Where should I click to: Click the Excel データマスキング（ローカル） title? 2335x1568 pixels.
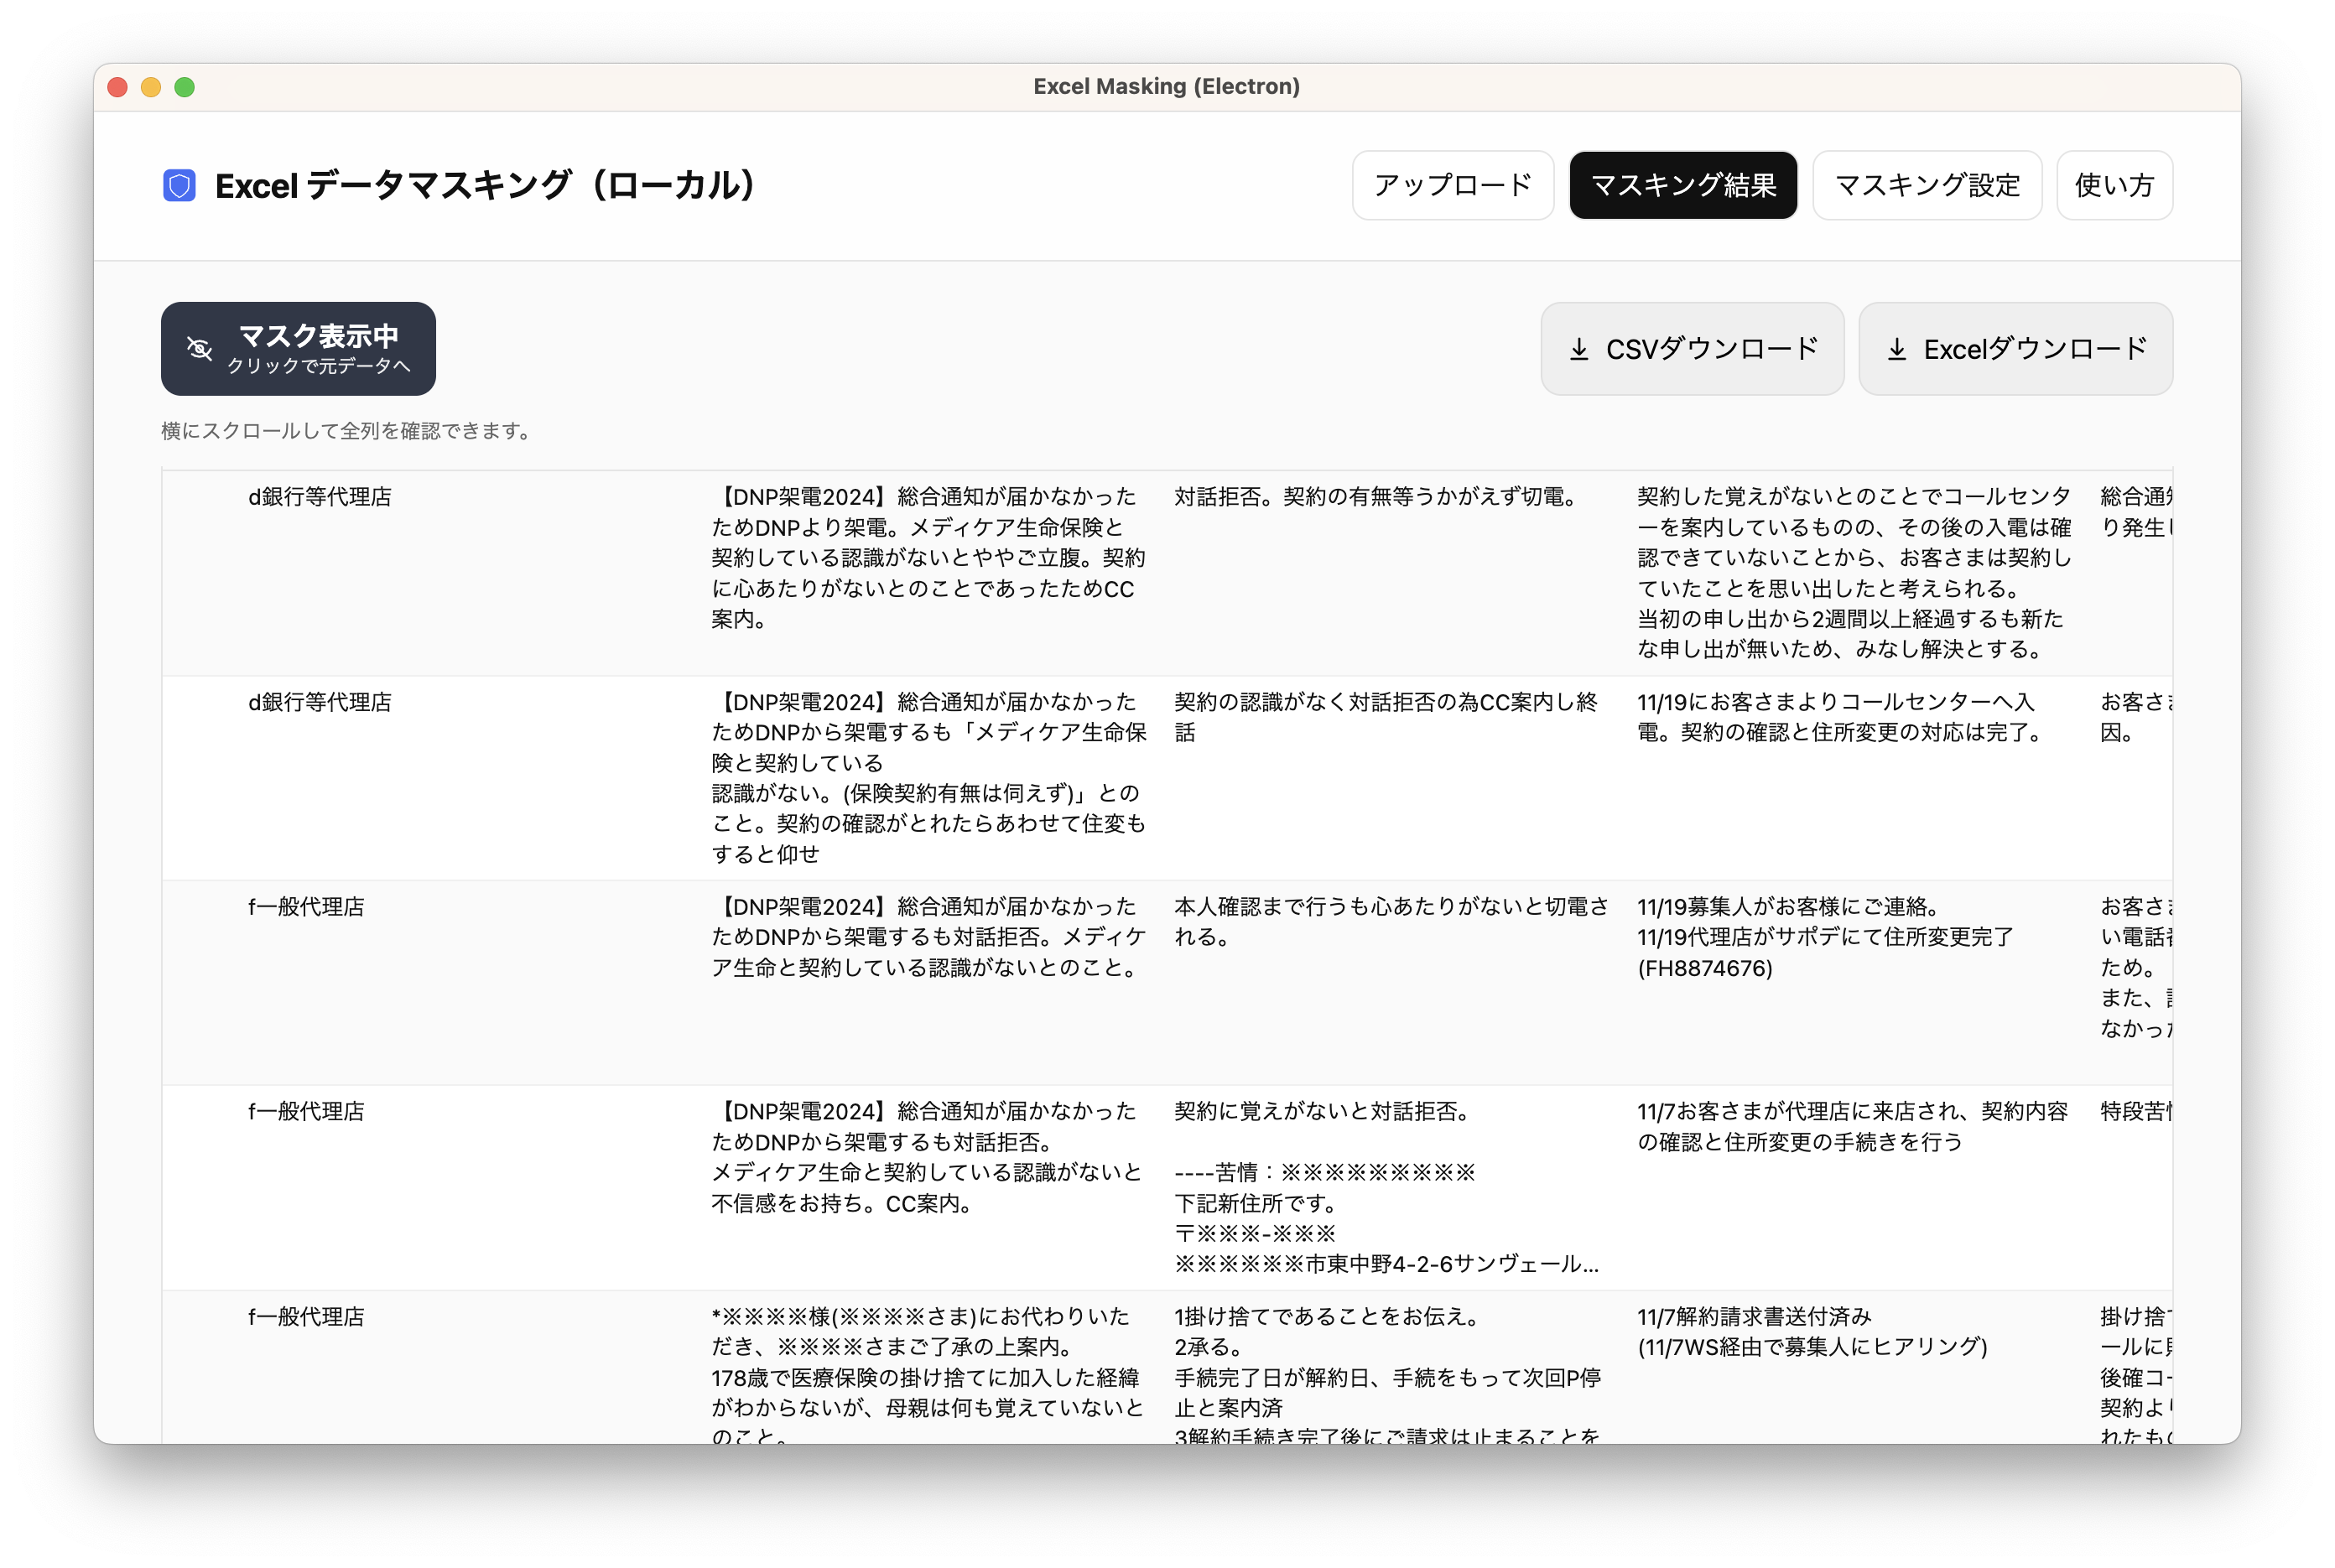485,186
